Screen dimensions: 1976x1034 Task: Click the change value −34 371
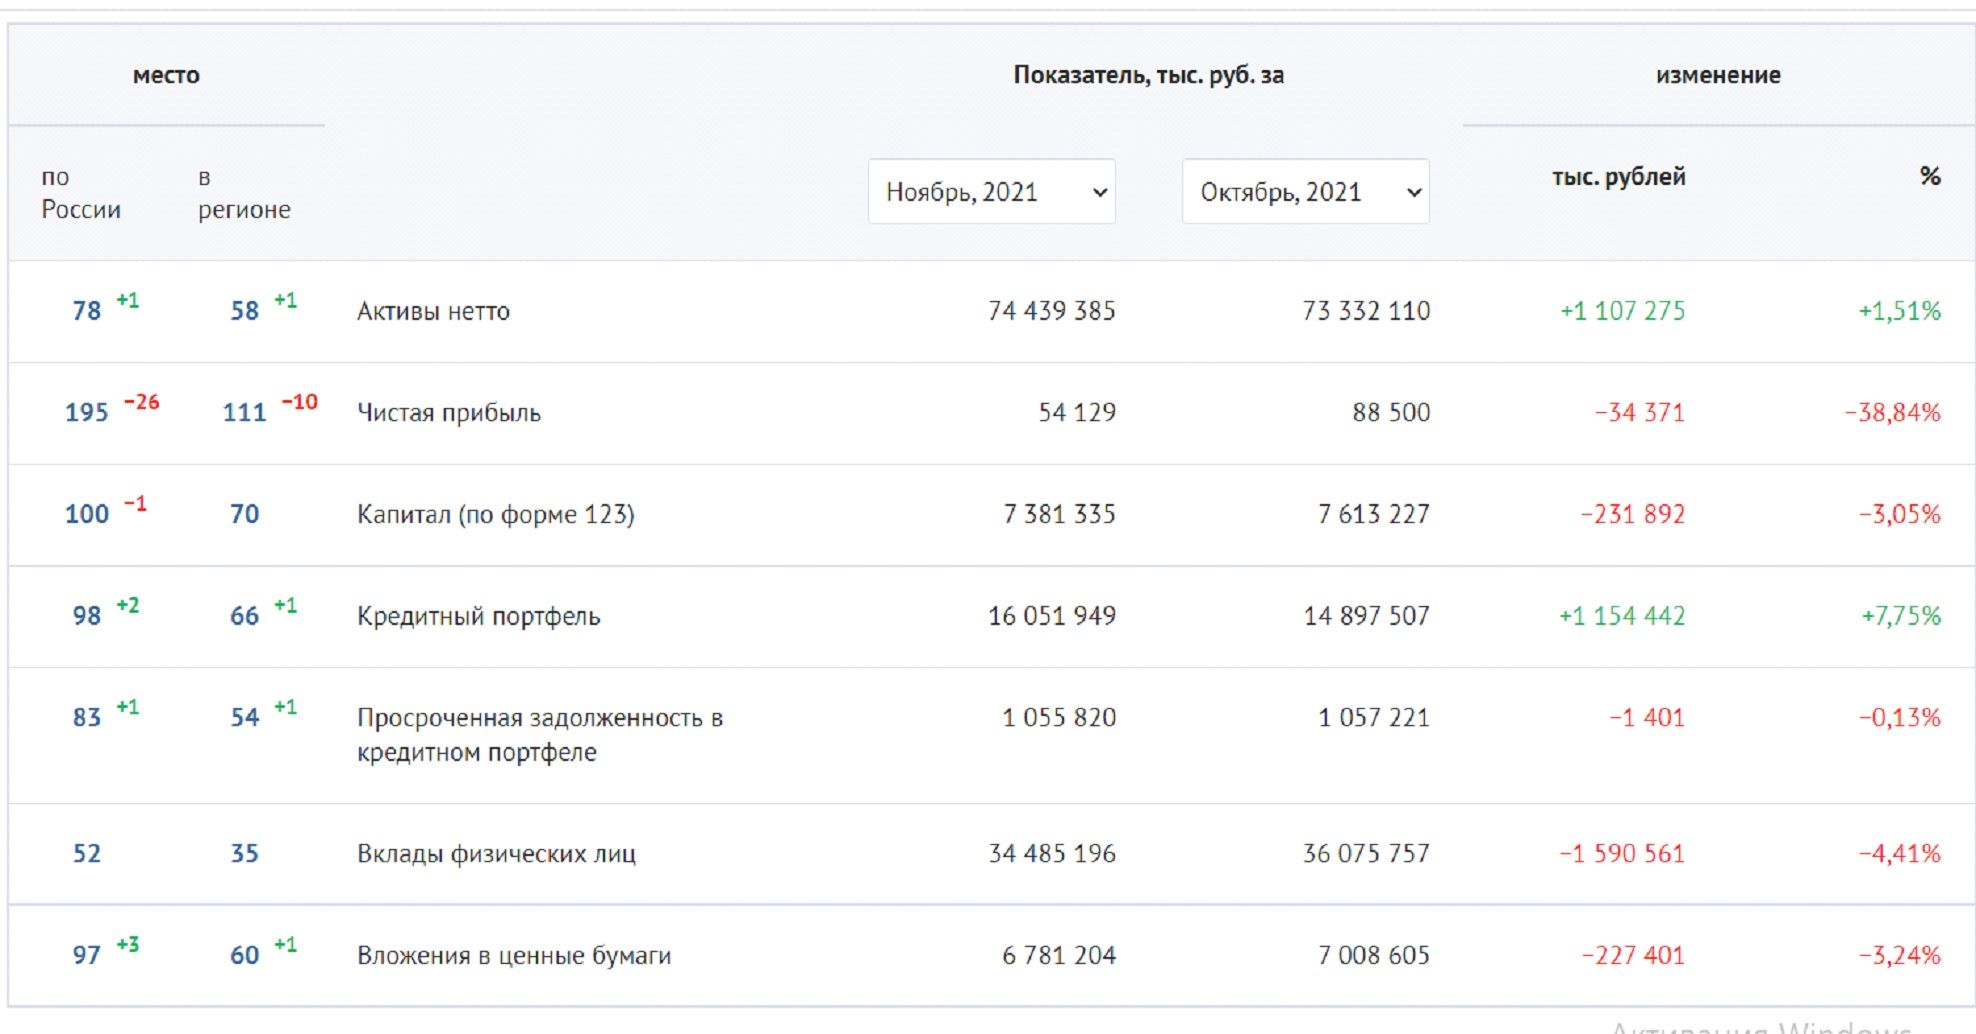pyautogui.click(x=1640, y=413)
